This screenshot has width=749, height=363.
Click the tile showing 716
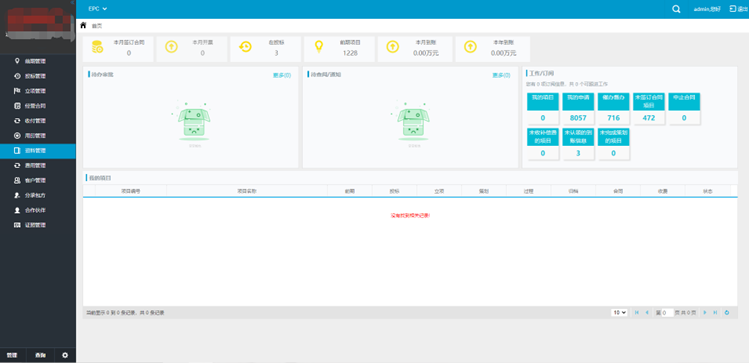coord(613,109)
